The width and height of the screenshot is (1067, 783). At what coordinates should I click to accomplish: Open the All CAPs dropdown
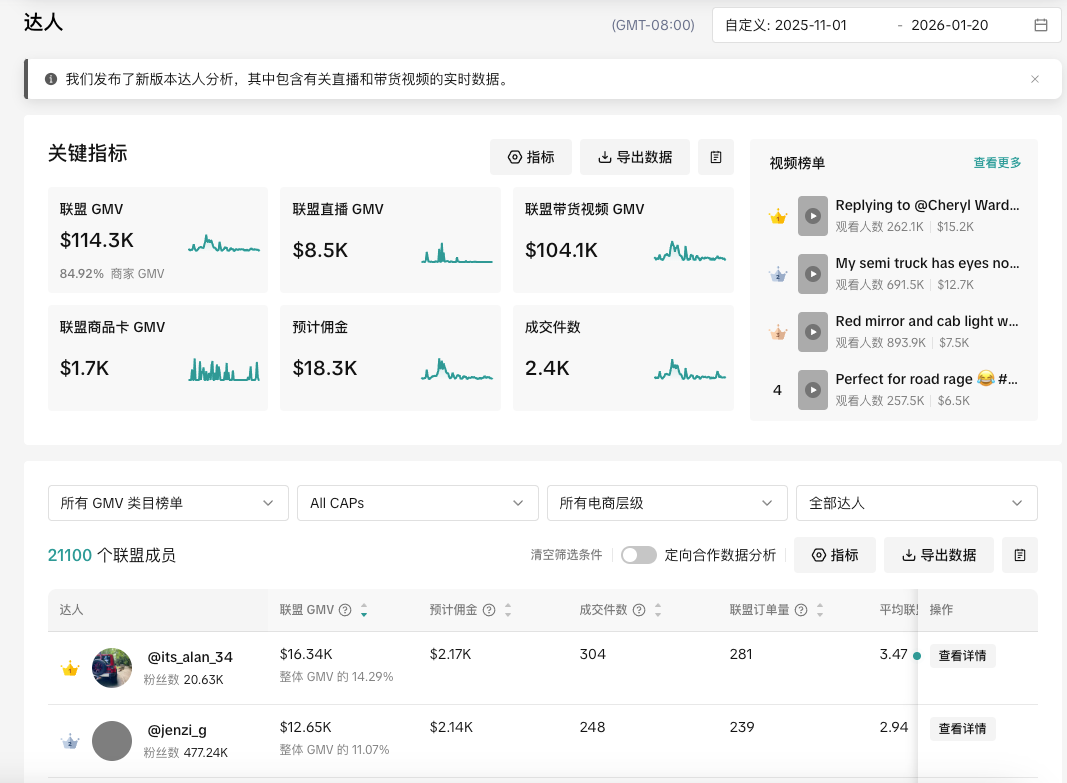click(417, 503)
